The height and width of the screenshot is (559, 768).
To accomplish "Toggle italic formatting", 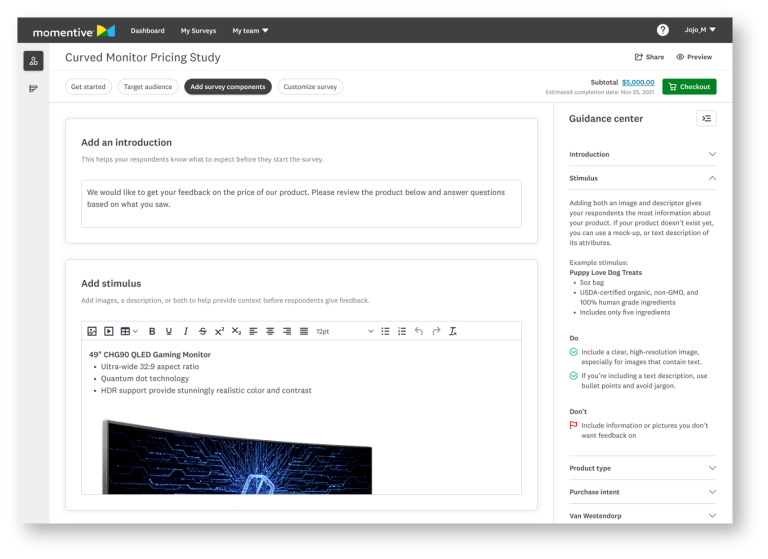I will [x=186, y=332].
